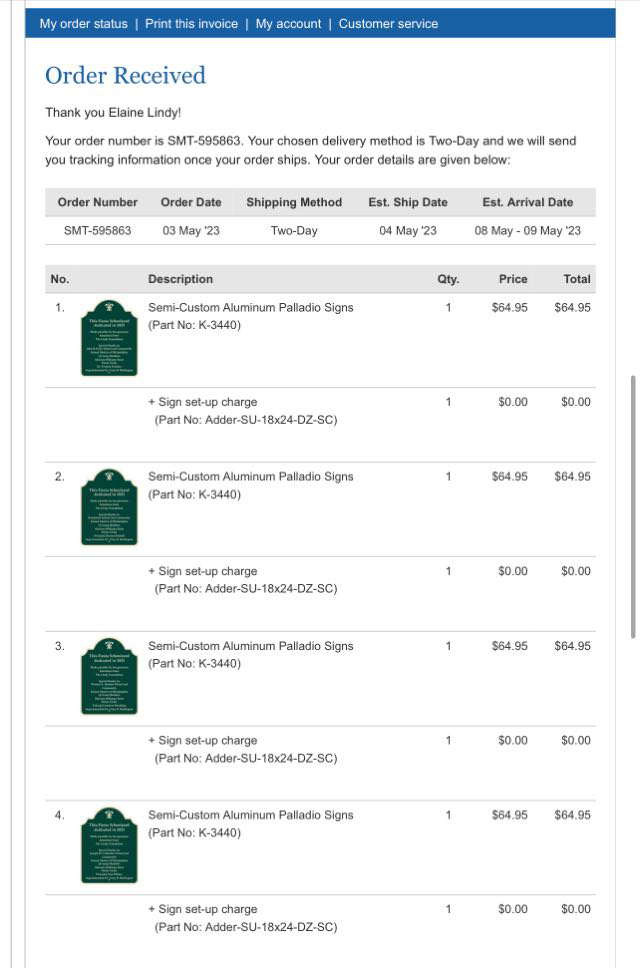Screen dimensions: 640x968
Task: Click the Order Number column header
Action: [x=97, y=202]
